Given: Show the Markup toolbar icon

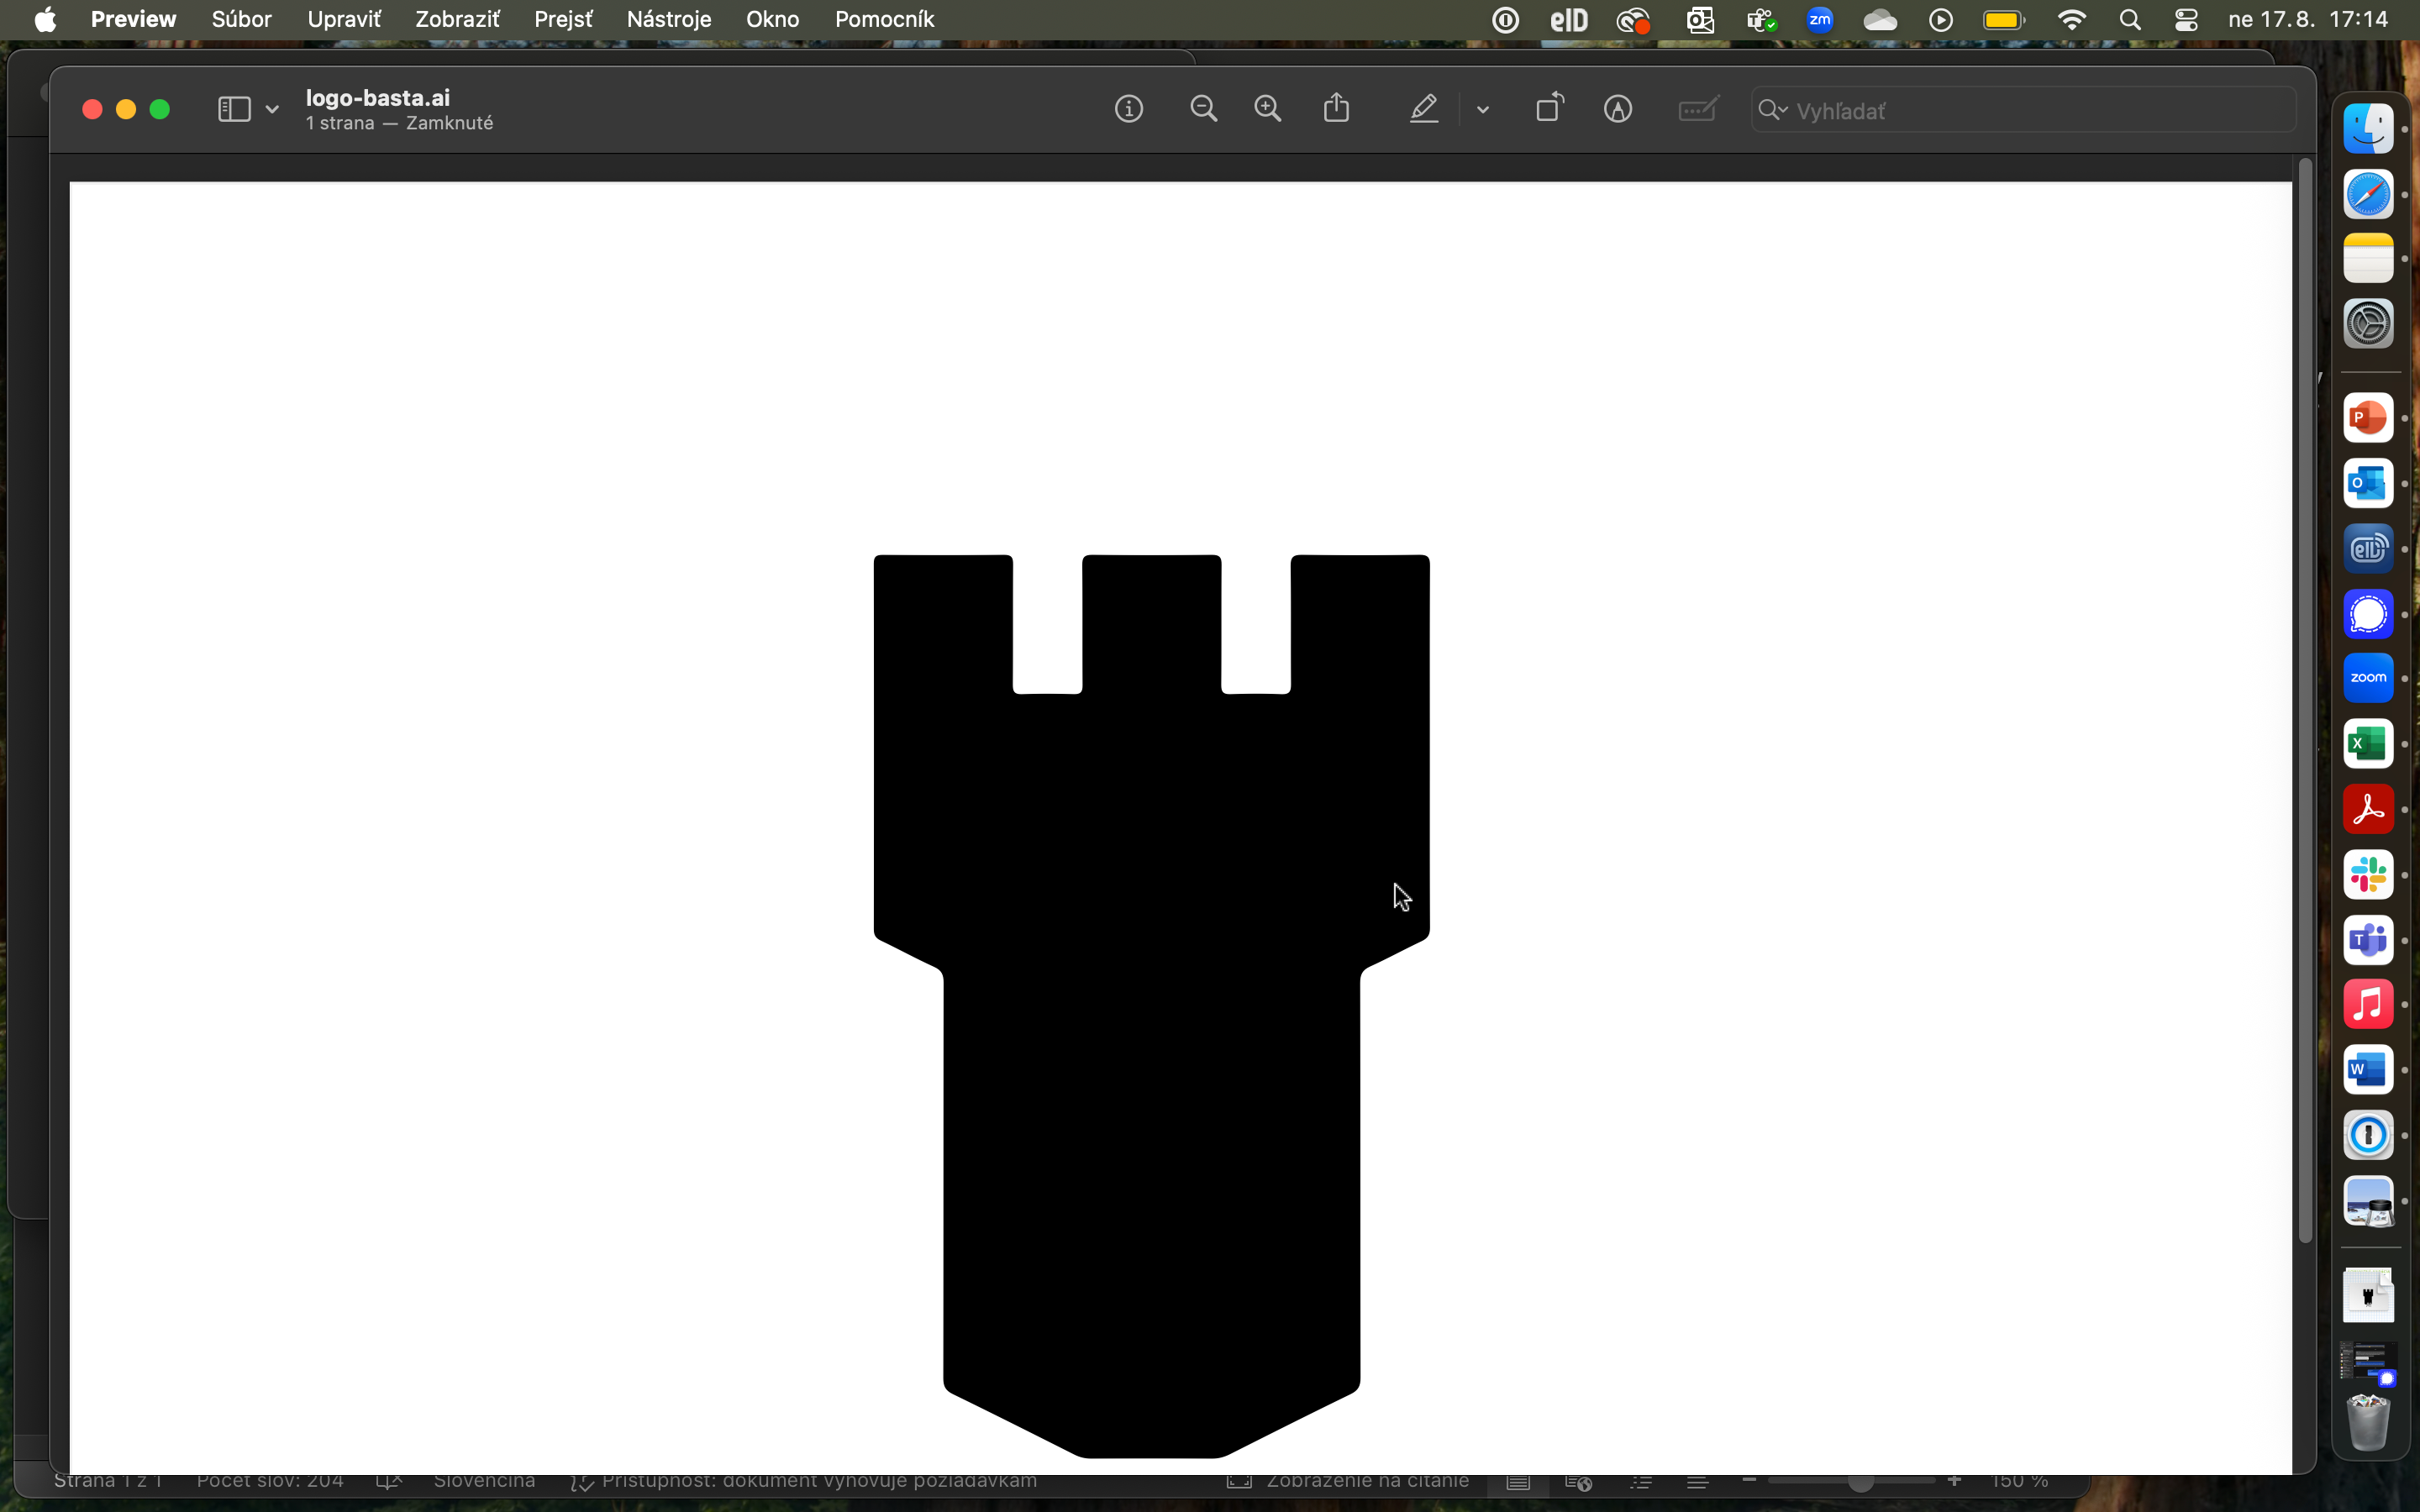Looking at the screenshot, I should click(1618, 109).
